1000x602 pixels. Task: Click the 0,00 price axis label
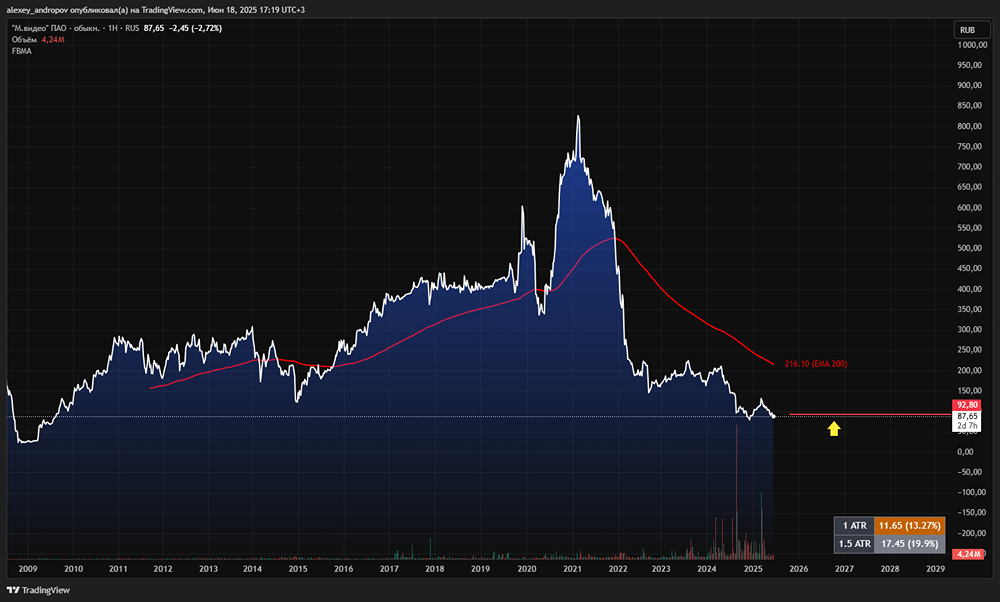tap(966, 452)
